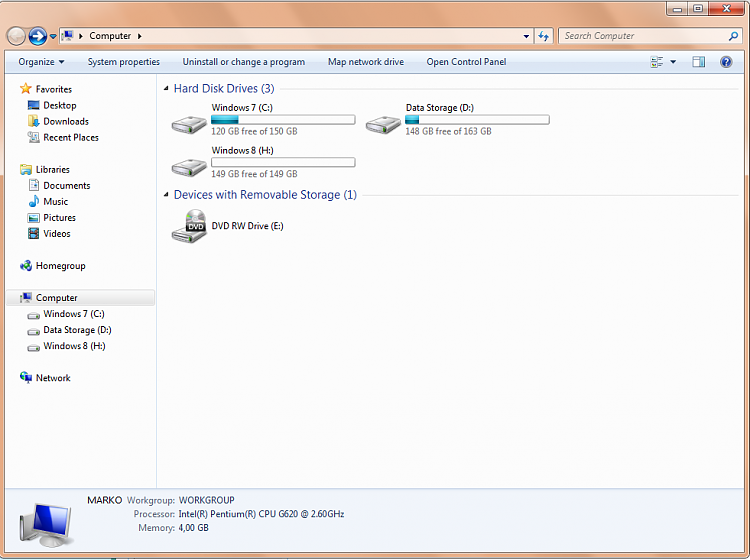Select Computer in navigation pane
Viewport: 750px width, 560px height.
[80, 298]
